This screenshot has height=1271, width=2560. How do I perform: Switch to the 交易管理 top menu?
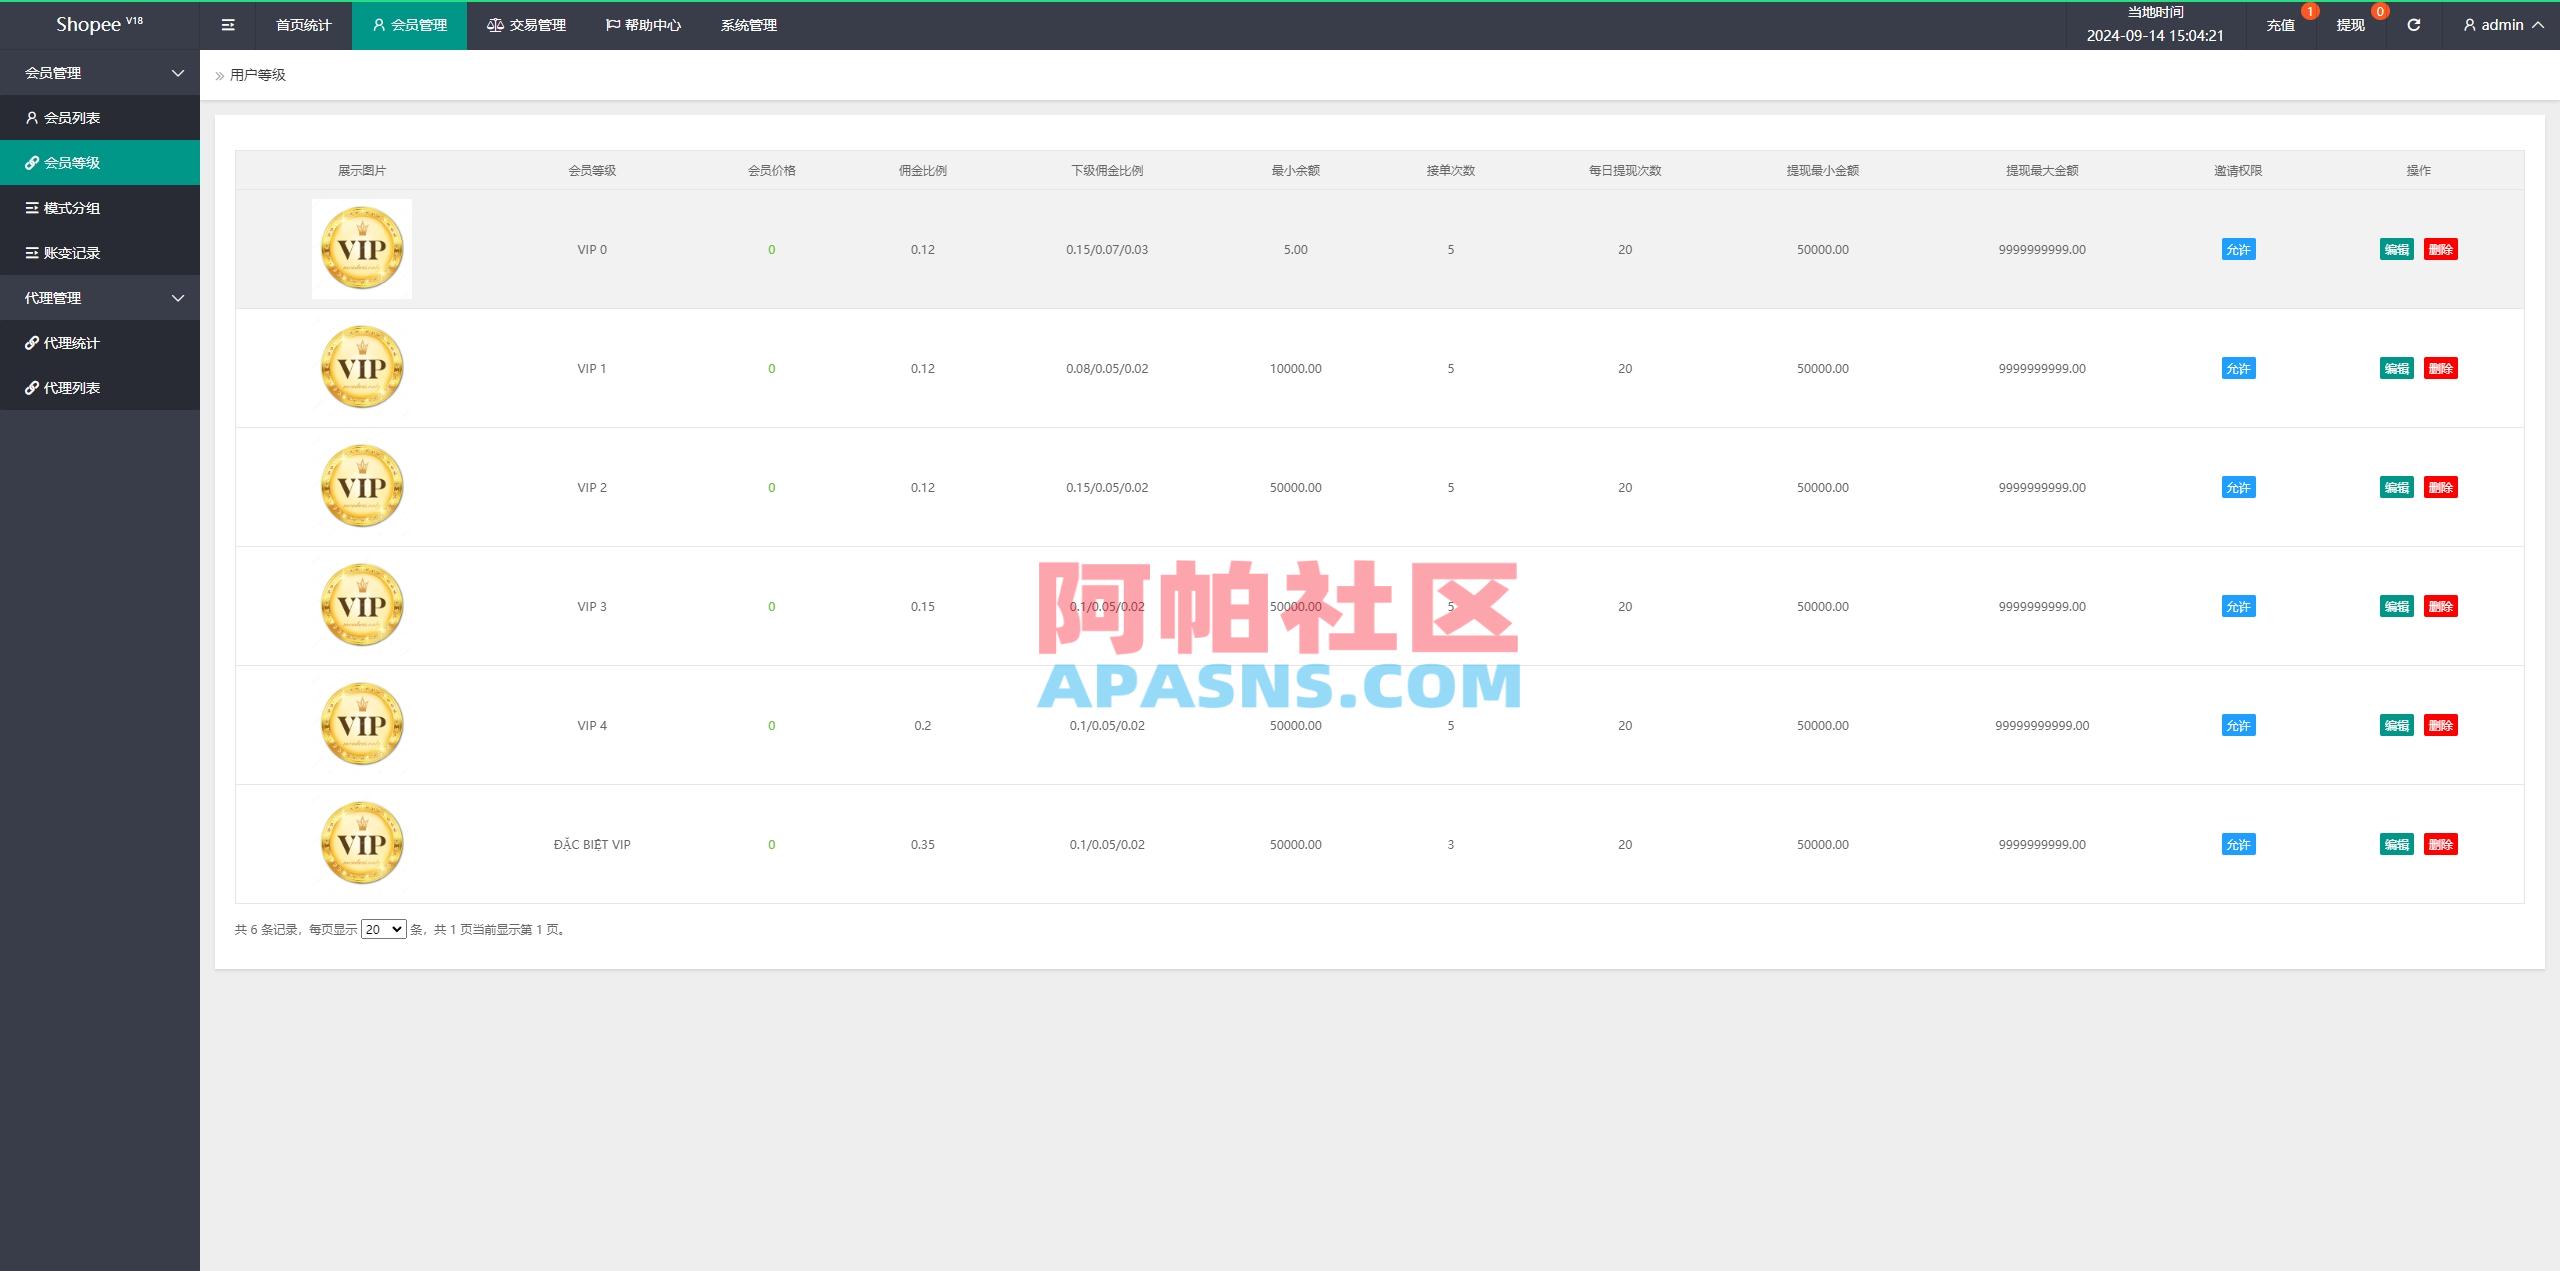(x=528, y=24)
